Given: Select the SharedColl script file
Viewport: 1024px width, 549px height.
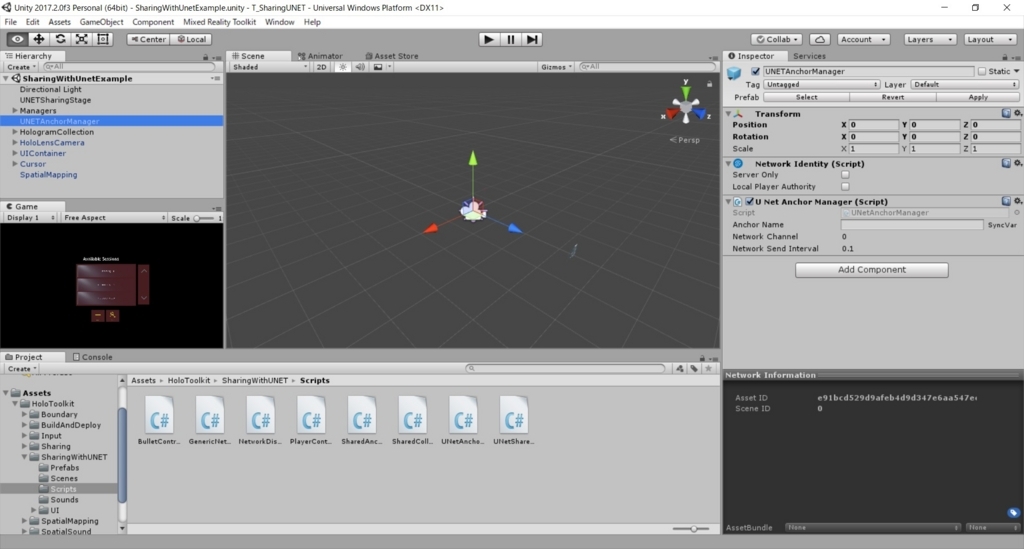Looking at the screenshot, I should click(412, 420).
